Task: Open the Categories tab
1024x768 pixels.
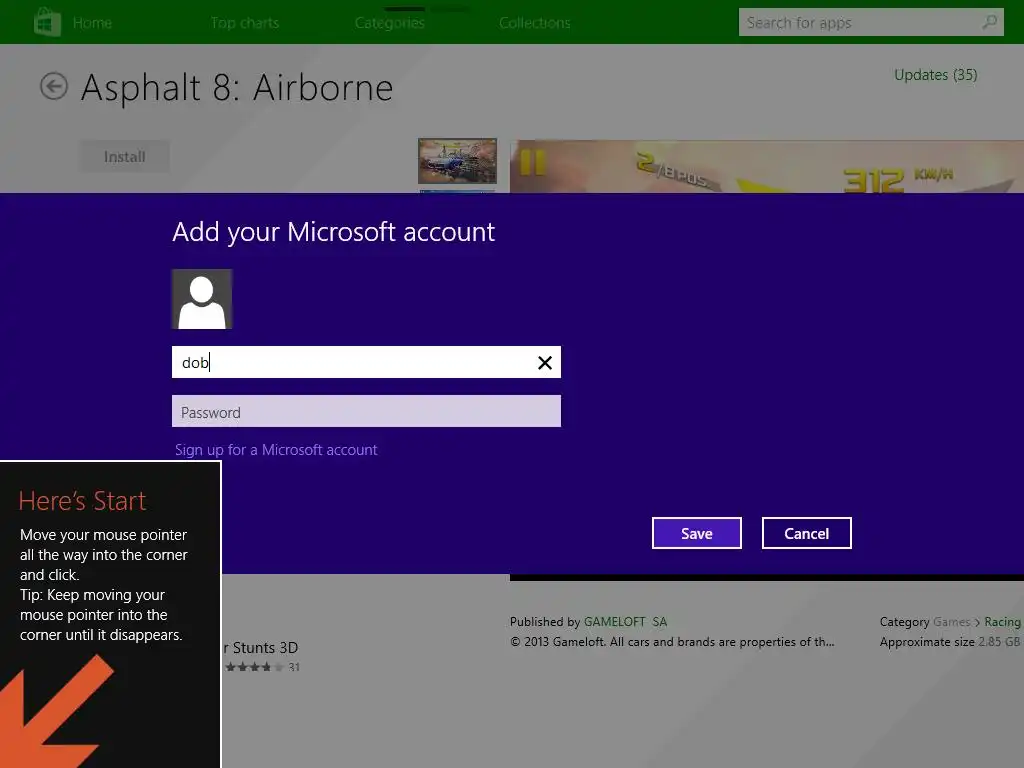Action: 390,23
